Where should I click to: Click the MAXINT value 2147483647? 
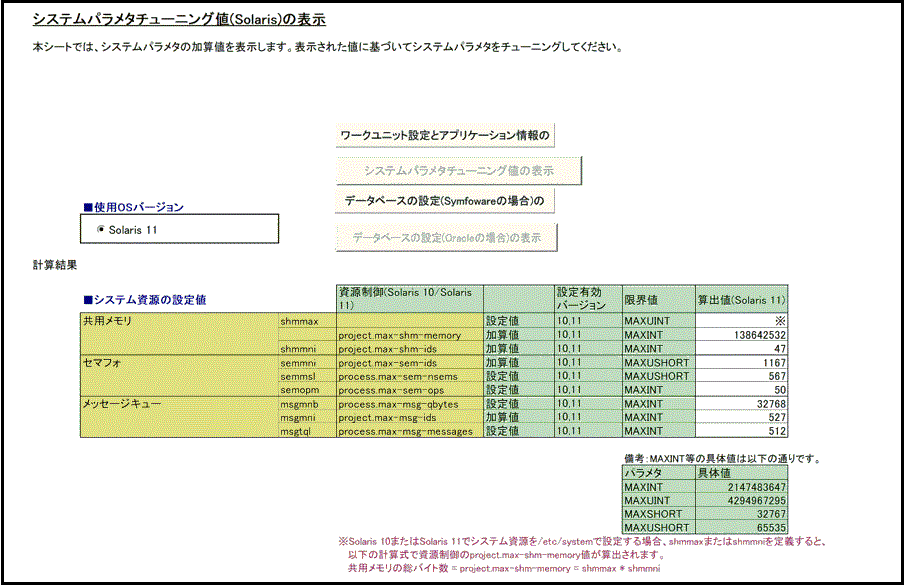(741, 487)
